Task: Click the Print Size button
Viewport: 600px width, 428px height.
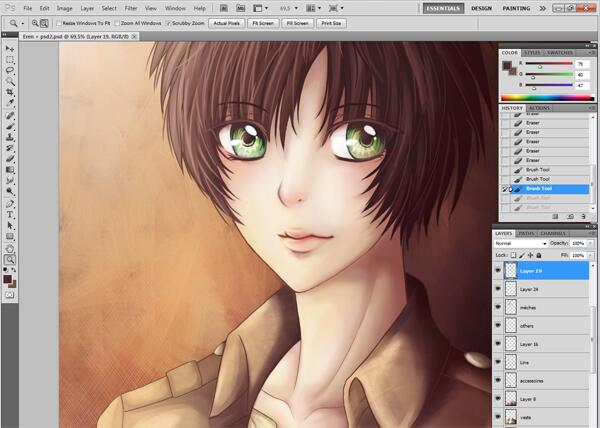Action: (331, 23)
